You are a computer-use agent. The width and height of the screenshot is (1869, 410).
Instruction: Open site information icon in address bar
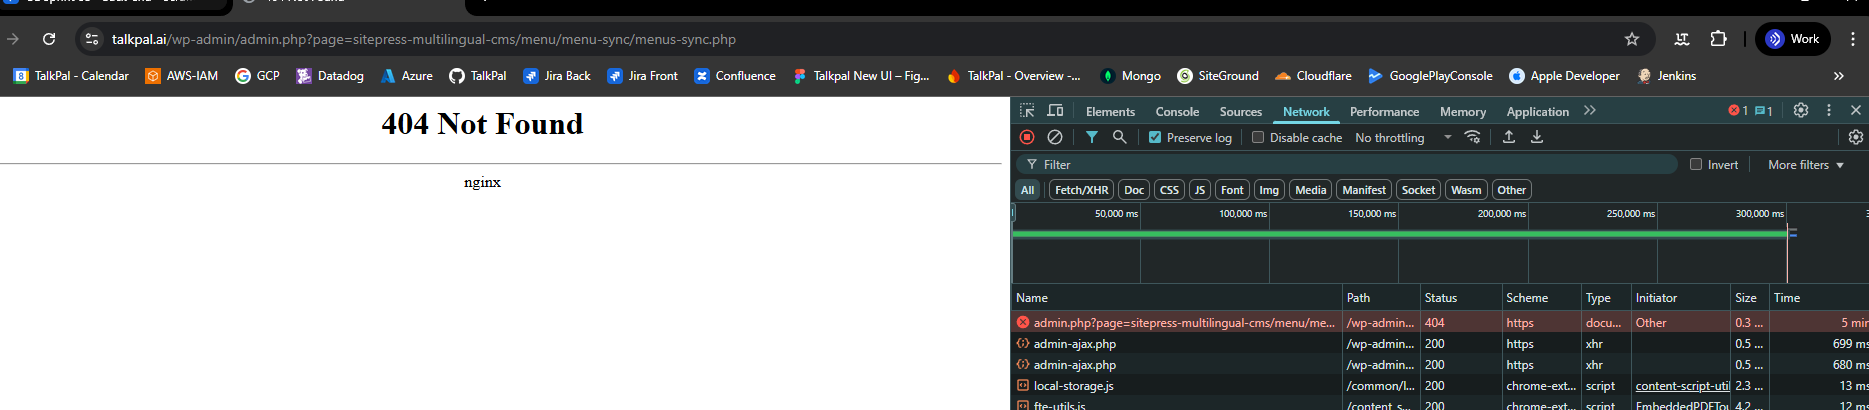coord(92,39)
